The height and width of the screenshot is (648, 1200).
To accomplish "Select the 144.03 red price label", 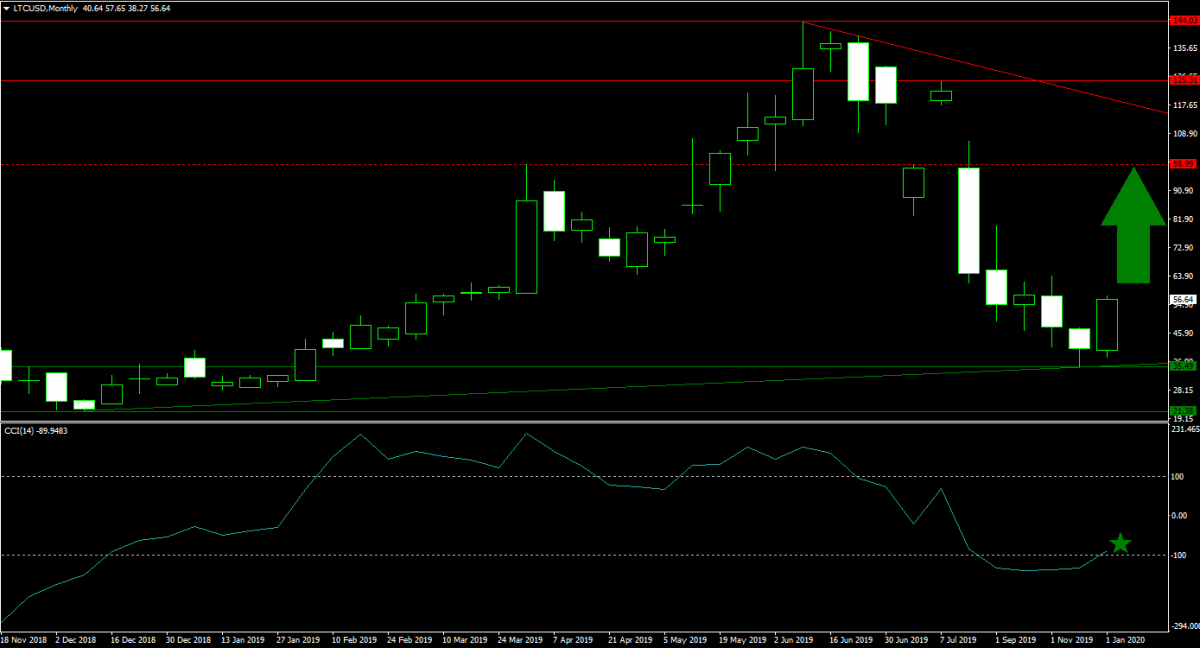I will 1183,21.
